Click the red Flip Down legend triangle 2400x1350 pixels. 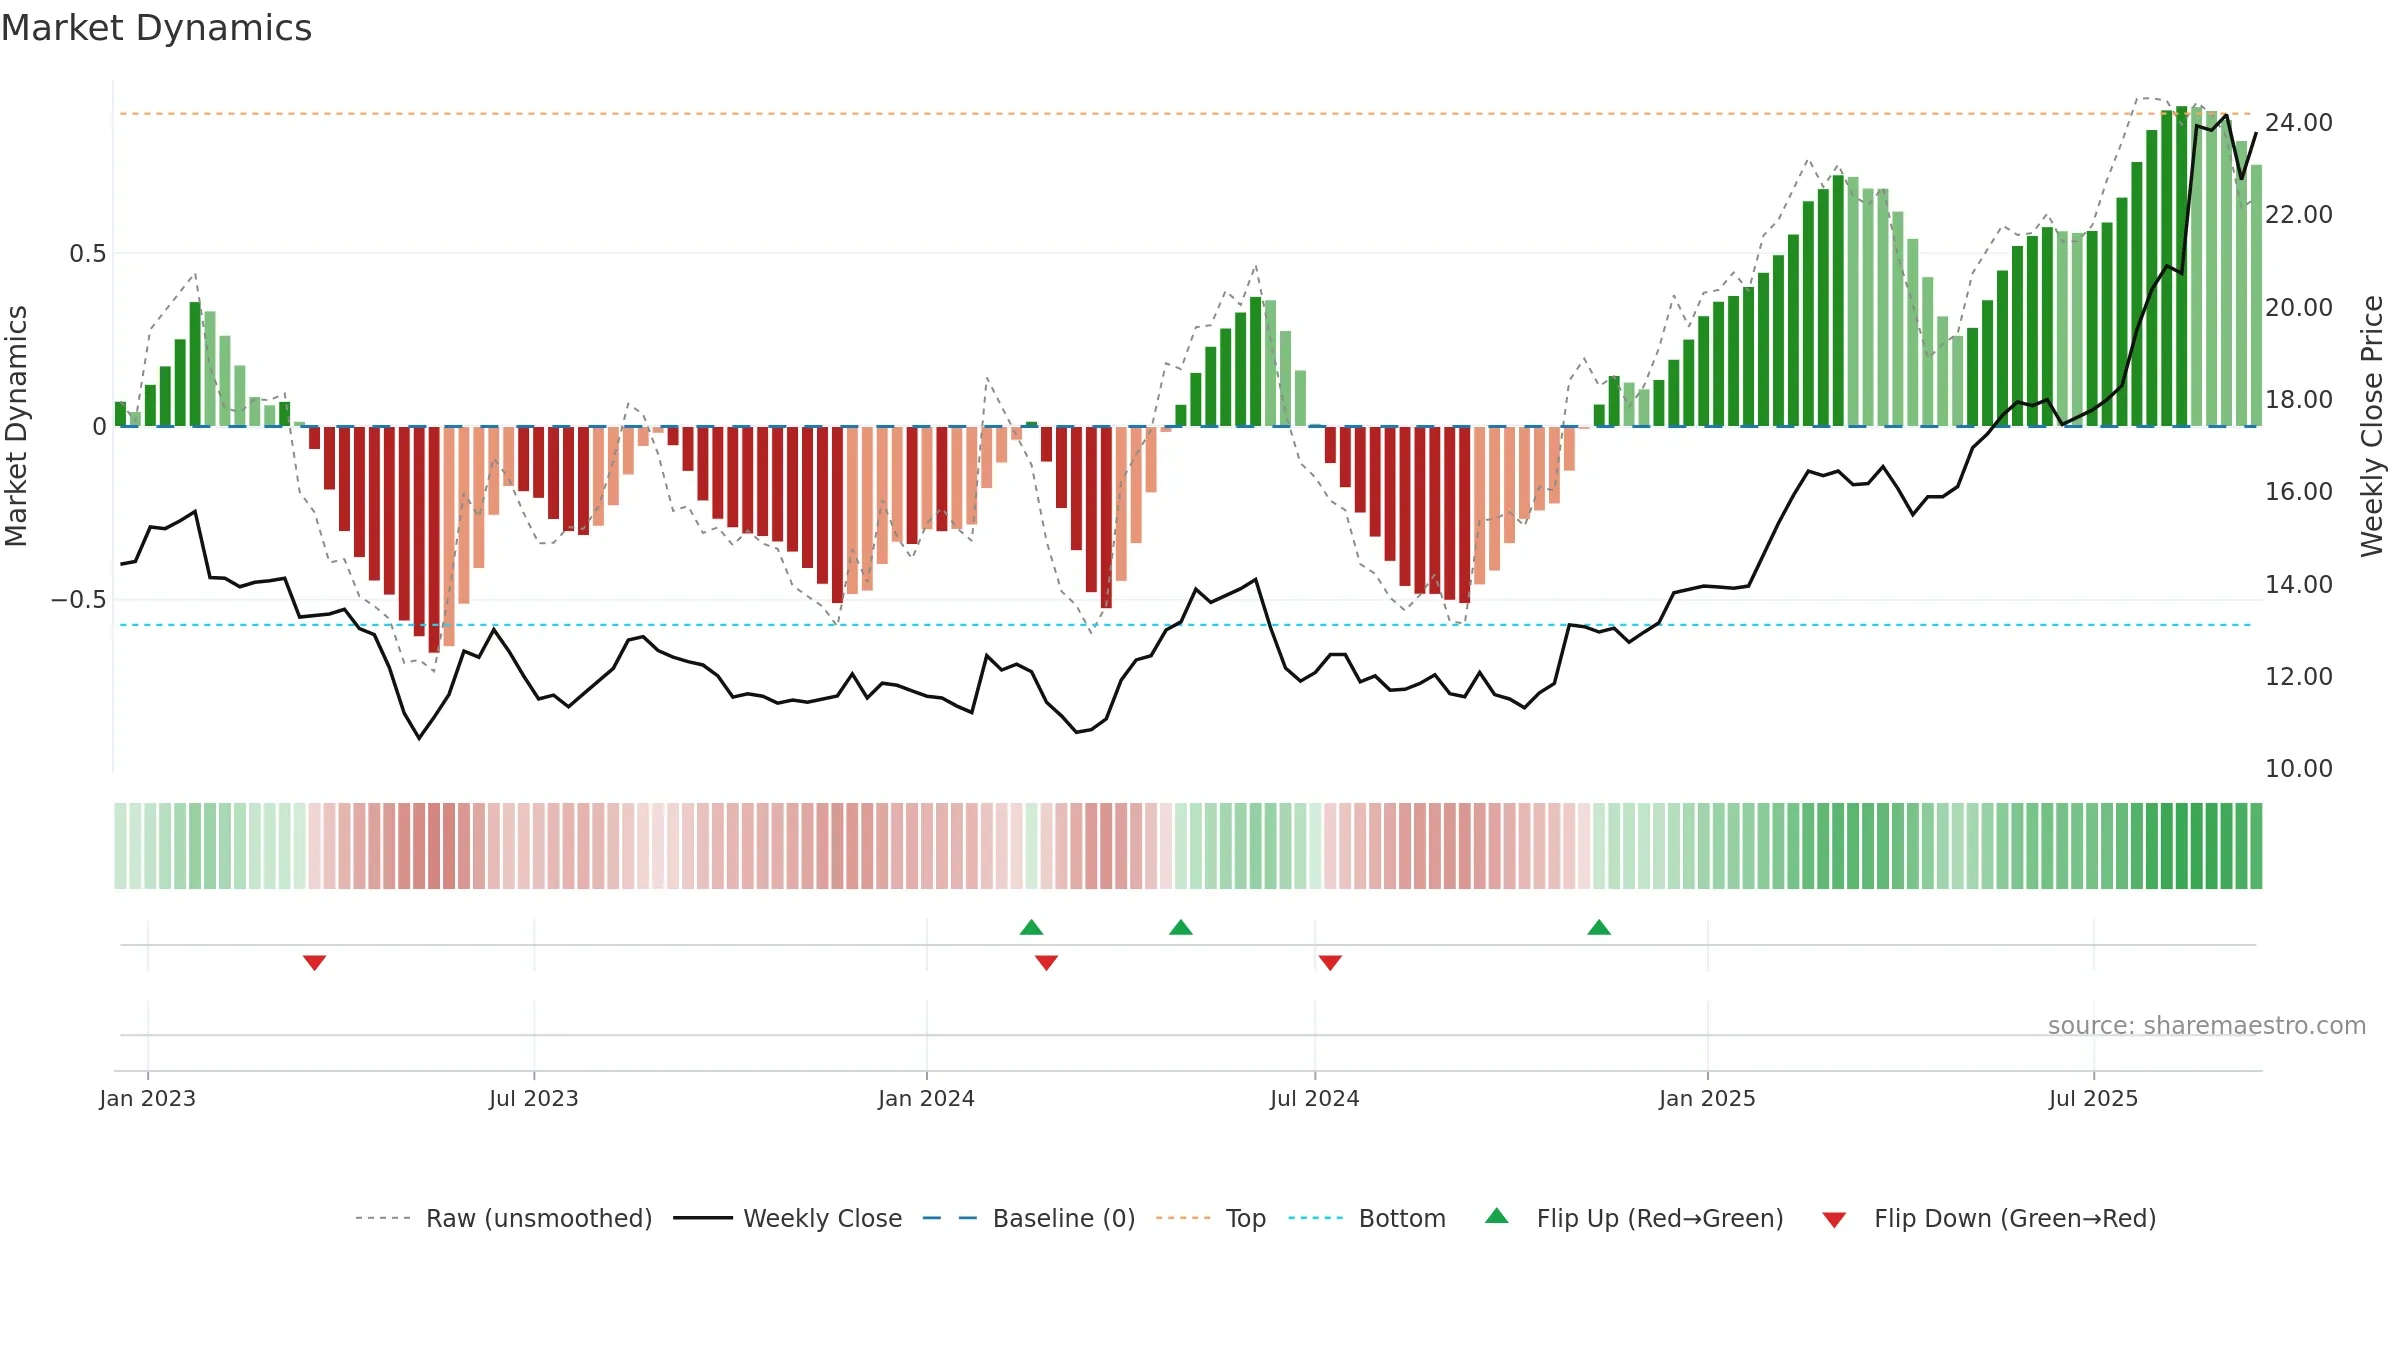(1834, 1220)
